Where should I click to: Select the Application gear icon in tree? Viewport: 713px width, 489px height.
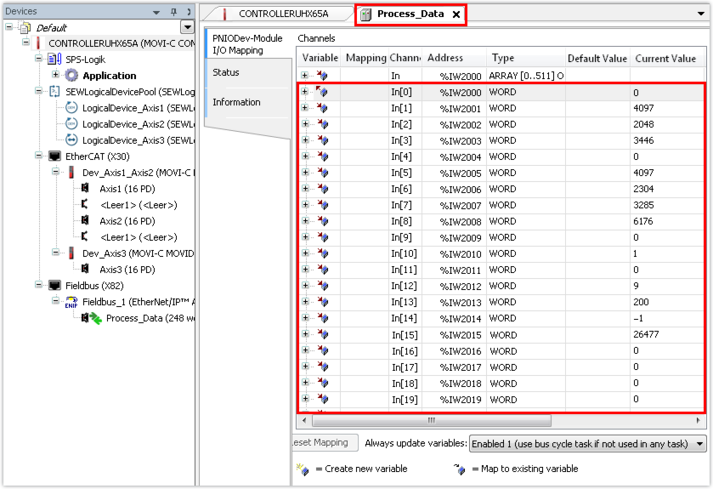(71, 76)
